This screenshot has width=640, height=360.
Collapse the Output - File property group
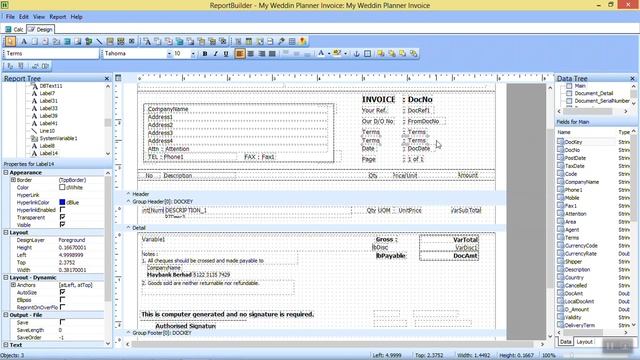pos(6,315)
